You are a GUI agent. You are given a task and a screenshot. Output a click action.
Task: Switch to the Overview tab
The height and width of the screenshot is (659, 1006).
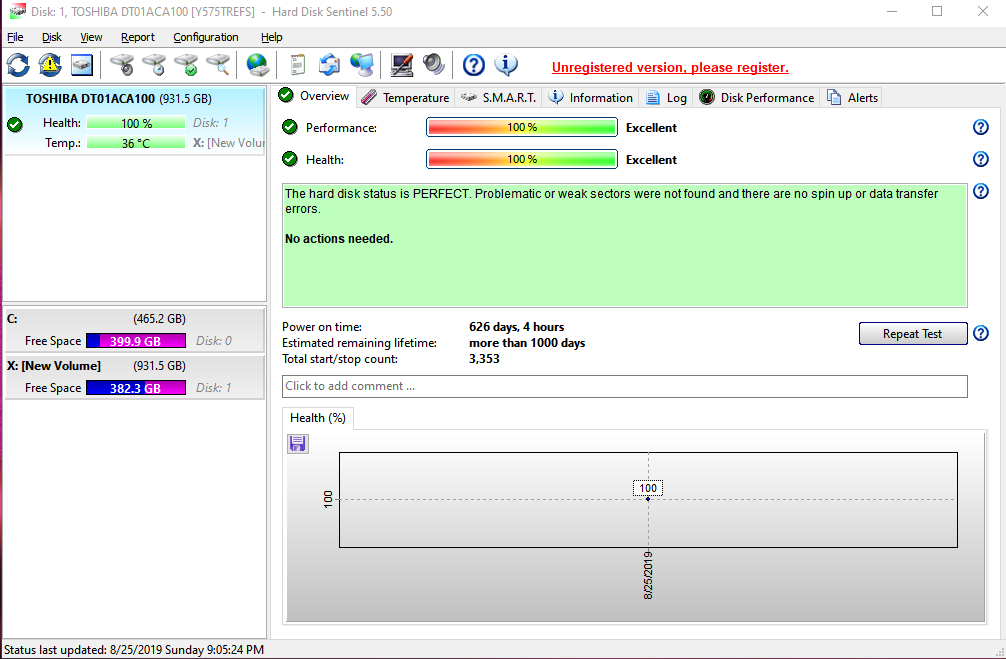point(314,96)
